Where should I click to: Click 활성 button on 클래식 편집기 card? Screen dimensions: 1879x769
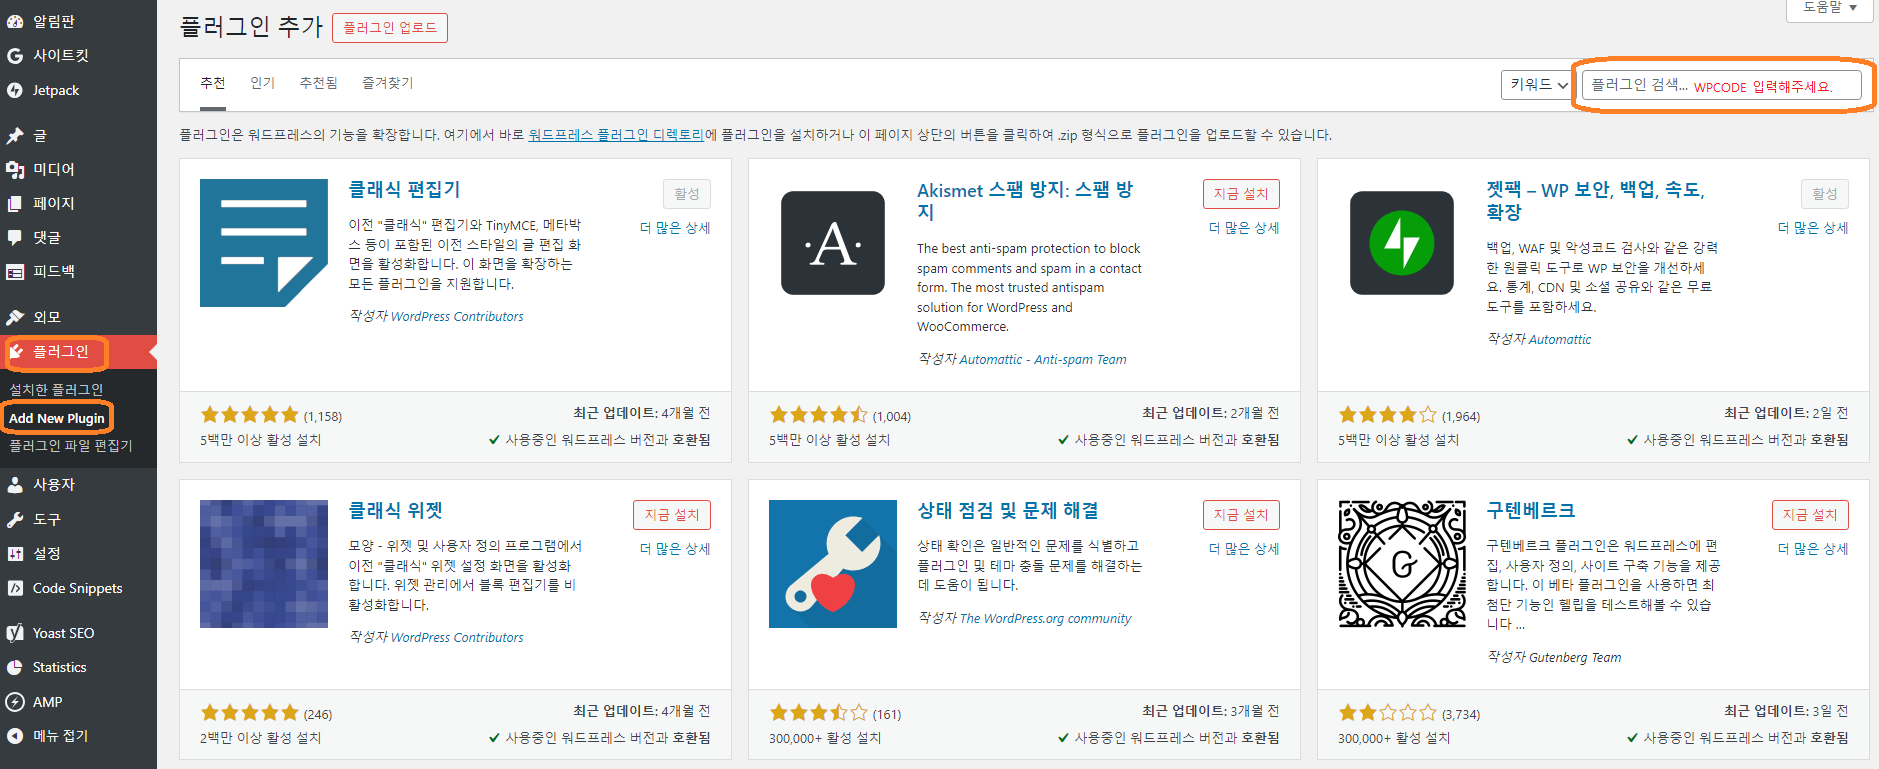(x=687, y=194)
